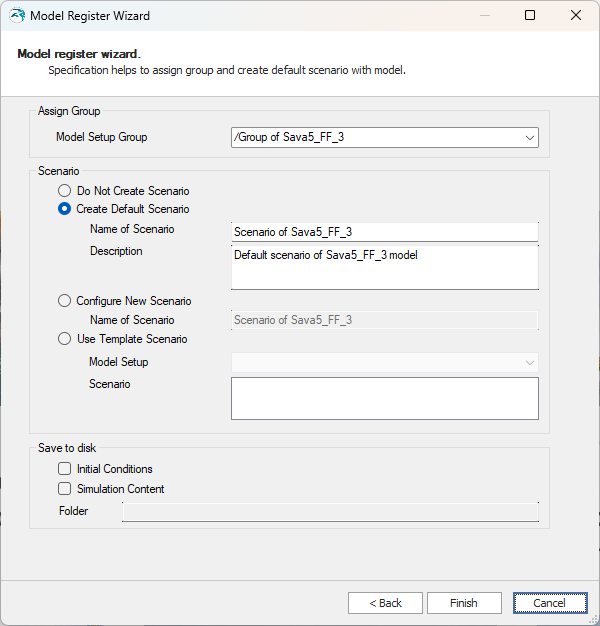Click the template Scenario list box
The image size is (600, 626).
(x=385, y=398)
